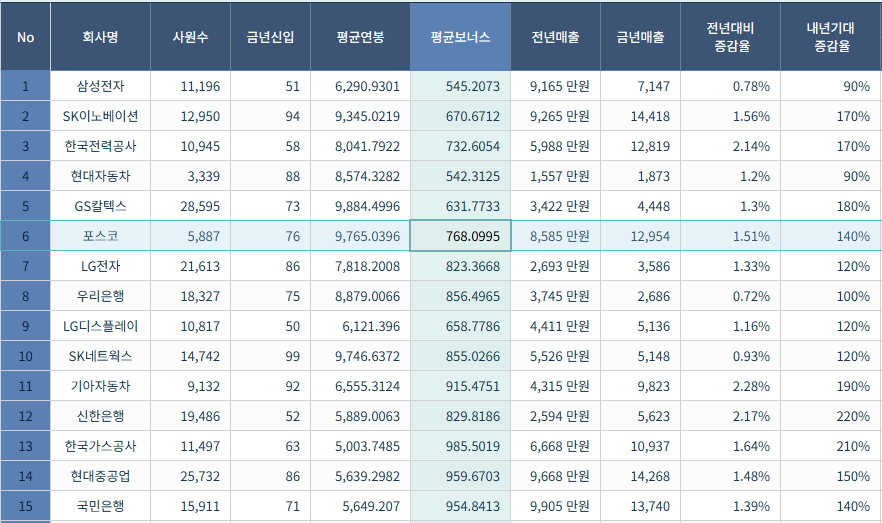The image size is (882, 523).
Task: Click the 전년매출 column header
Action: pyautogui.click(x=555, y=37)
